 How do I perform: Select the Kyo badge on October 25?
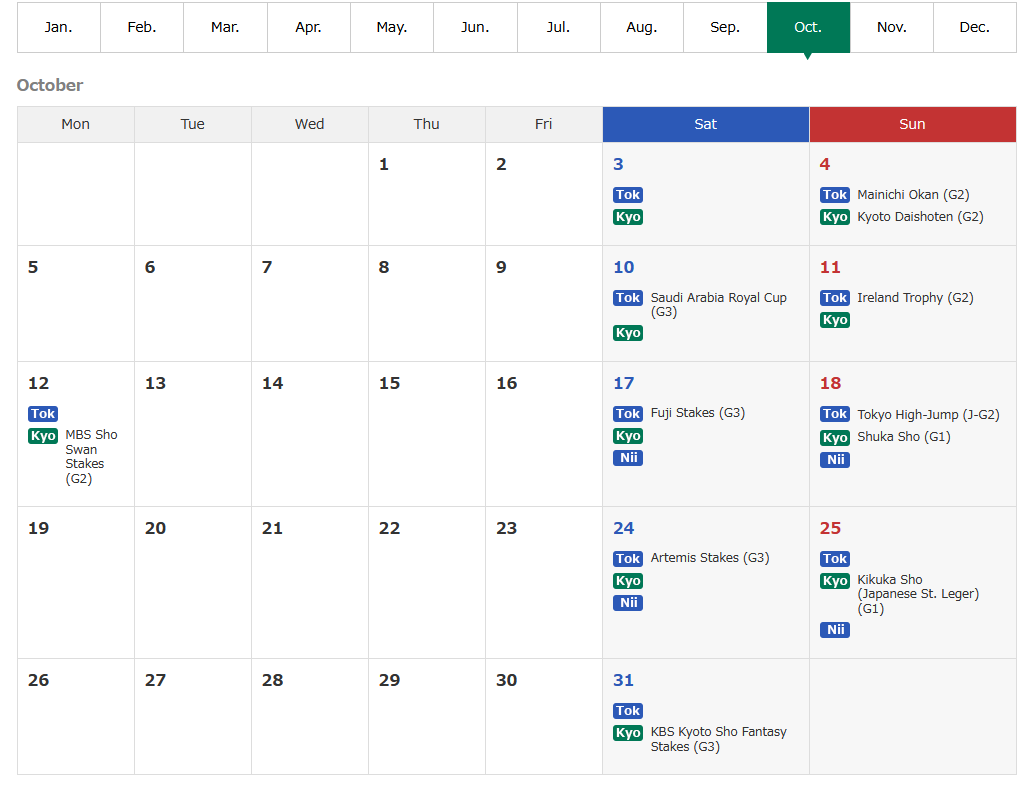pos(835,581)
